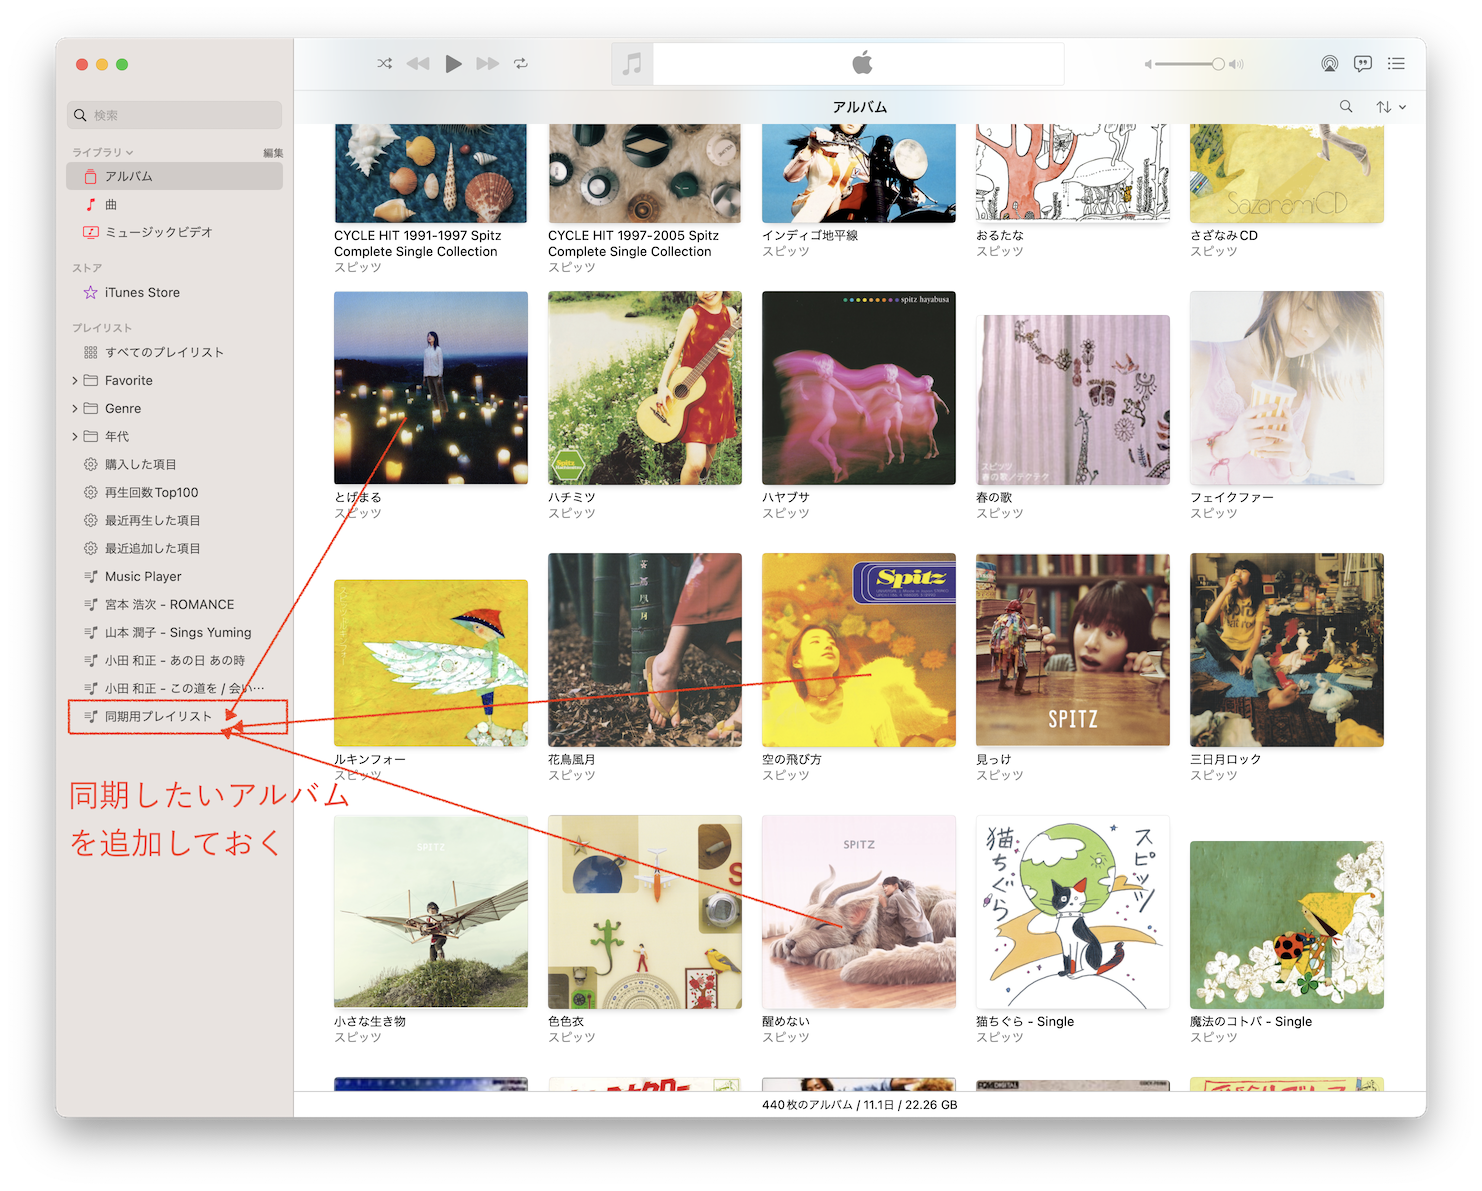Open the インディゴ地平線 album cover

859,173
